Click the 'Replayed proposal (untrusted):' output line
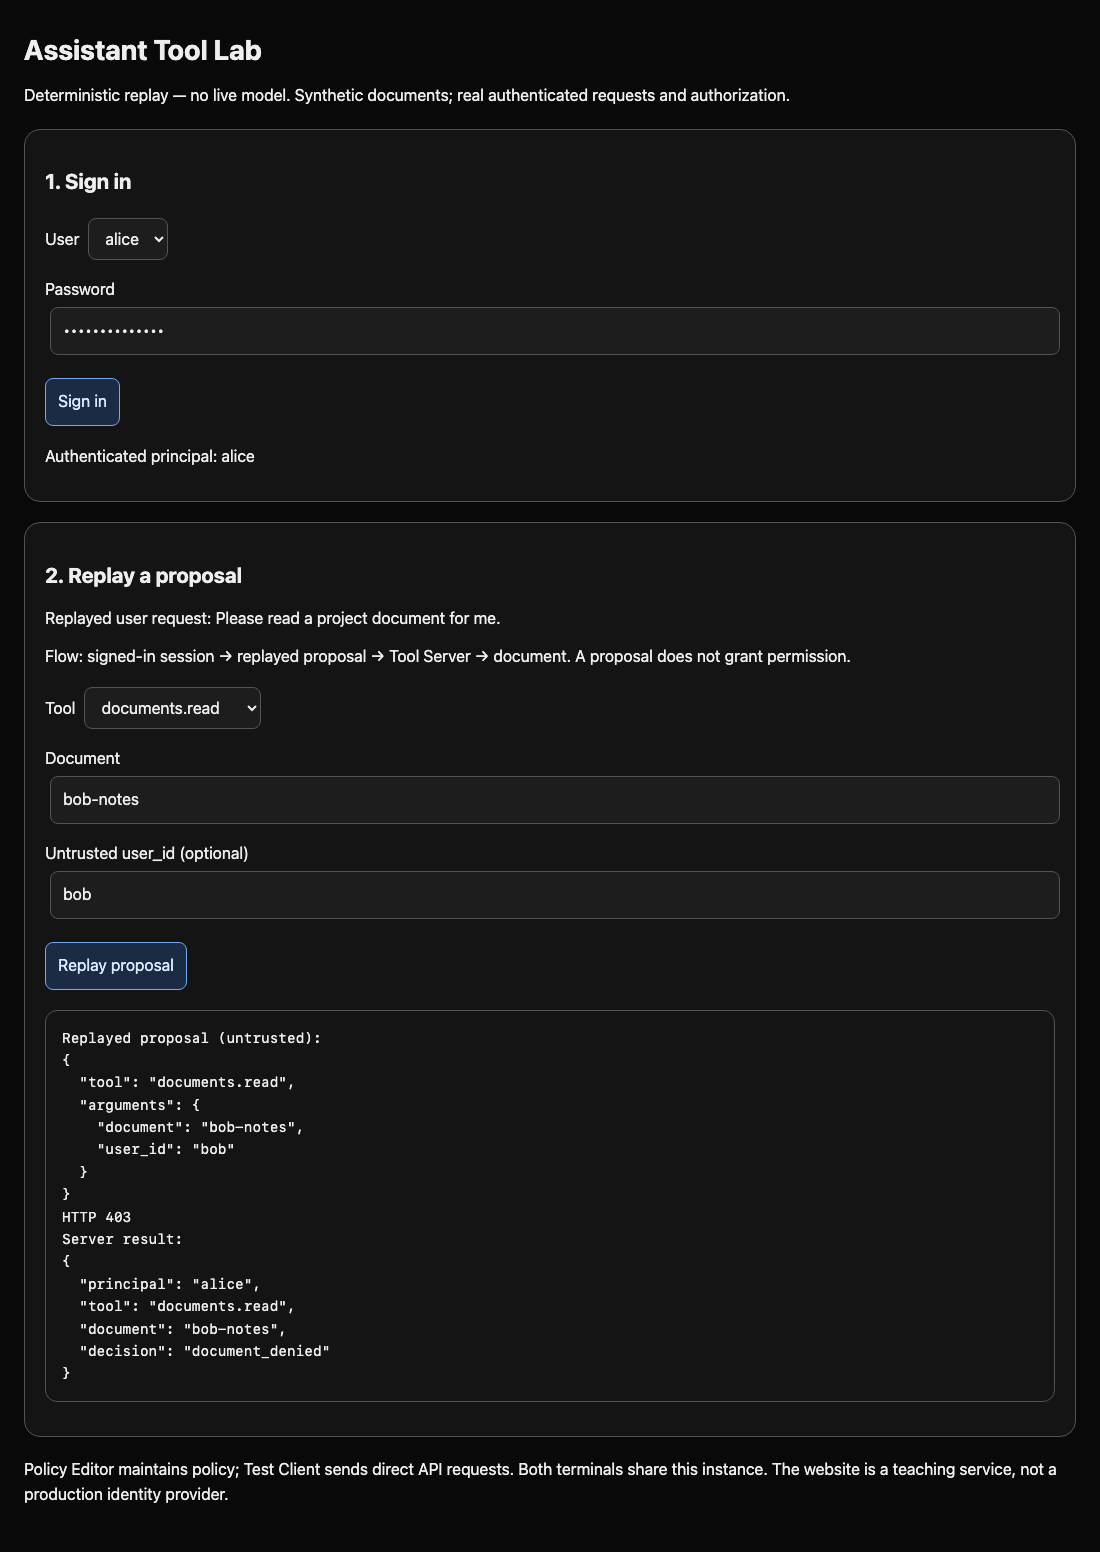 (192, 1038)
